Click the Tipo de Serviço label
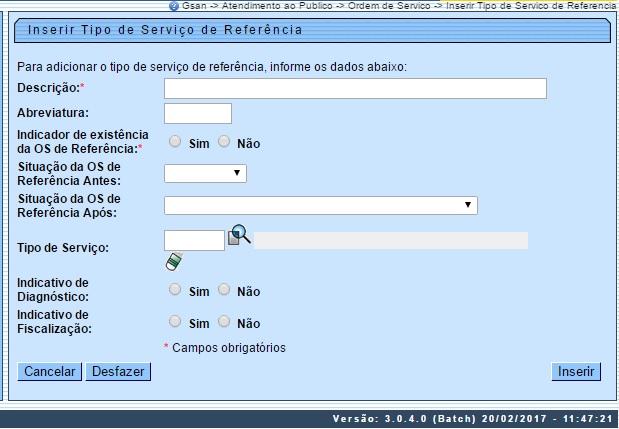The height and width of the screenshot is (429, 619). 63,248
